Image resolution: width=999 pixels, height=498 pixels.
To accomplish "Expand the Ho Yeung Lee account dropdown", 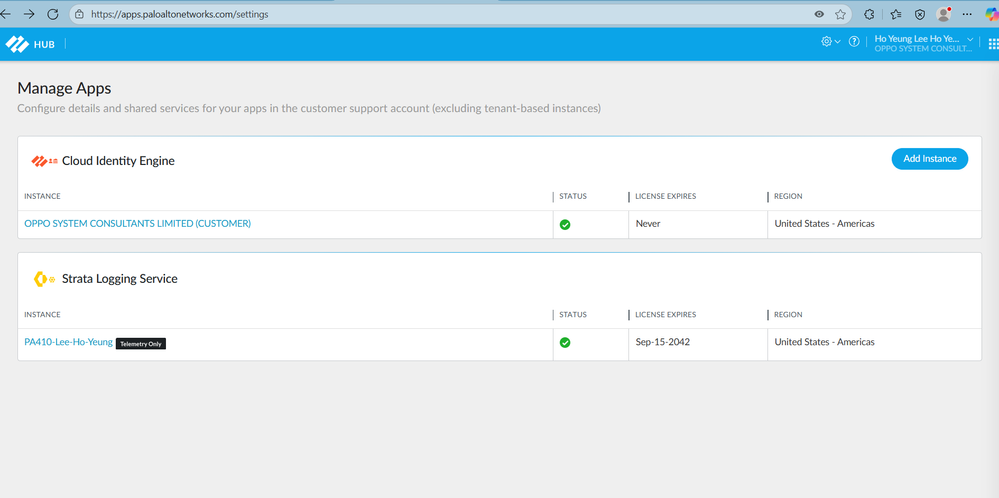I will 924,43.
